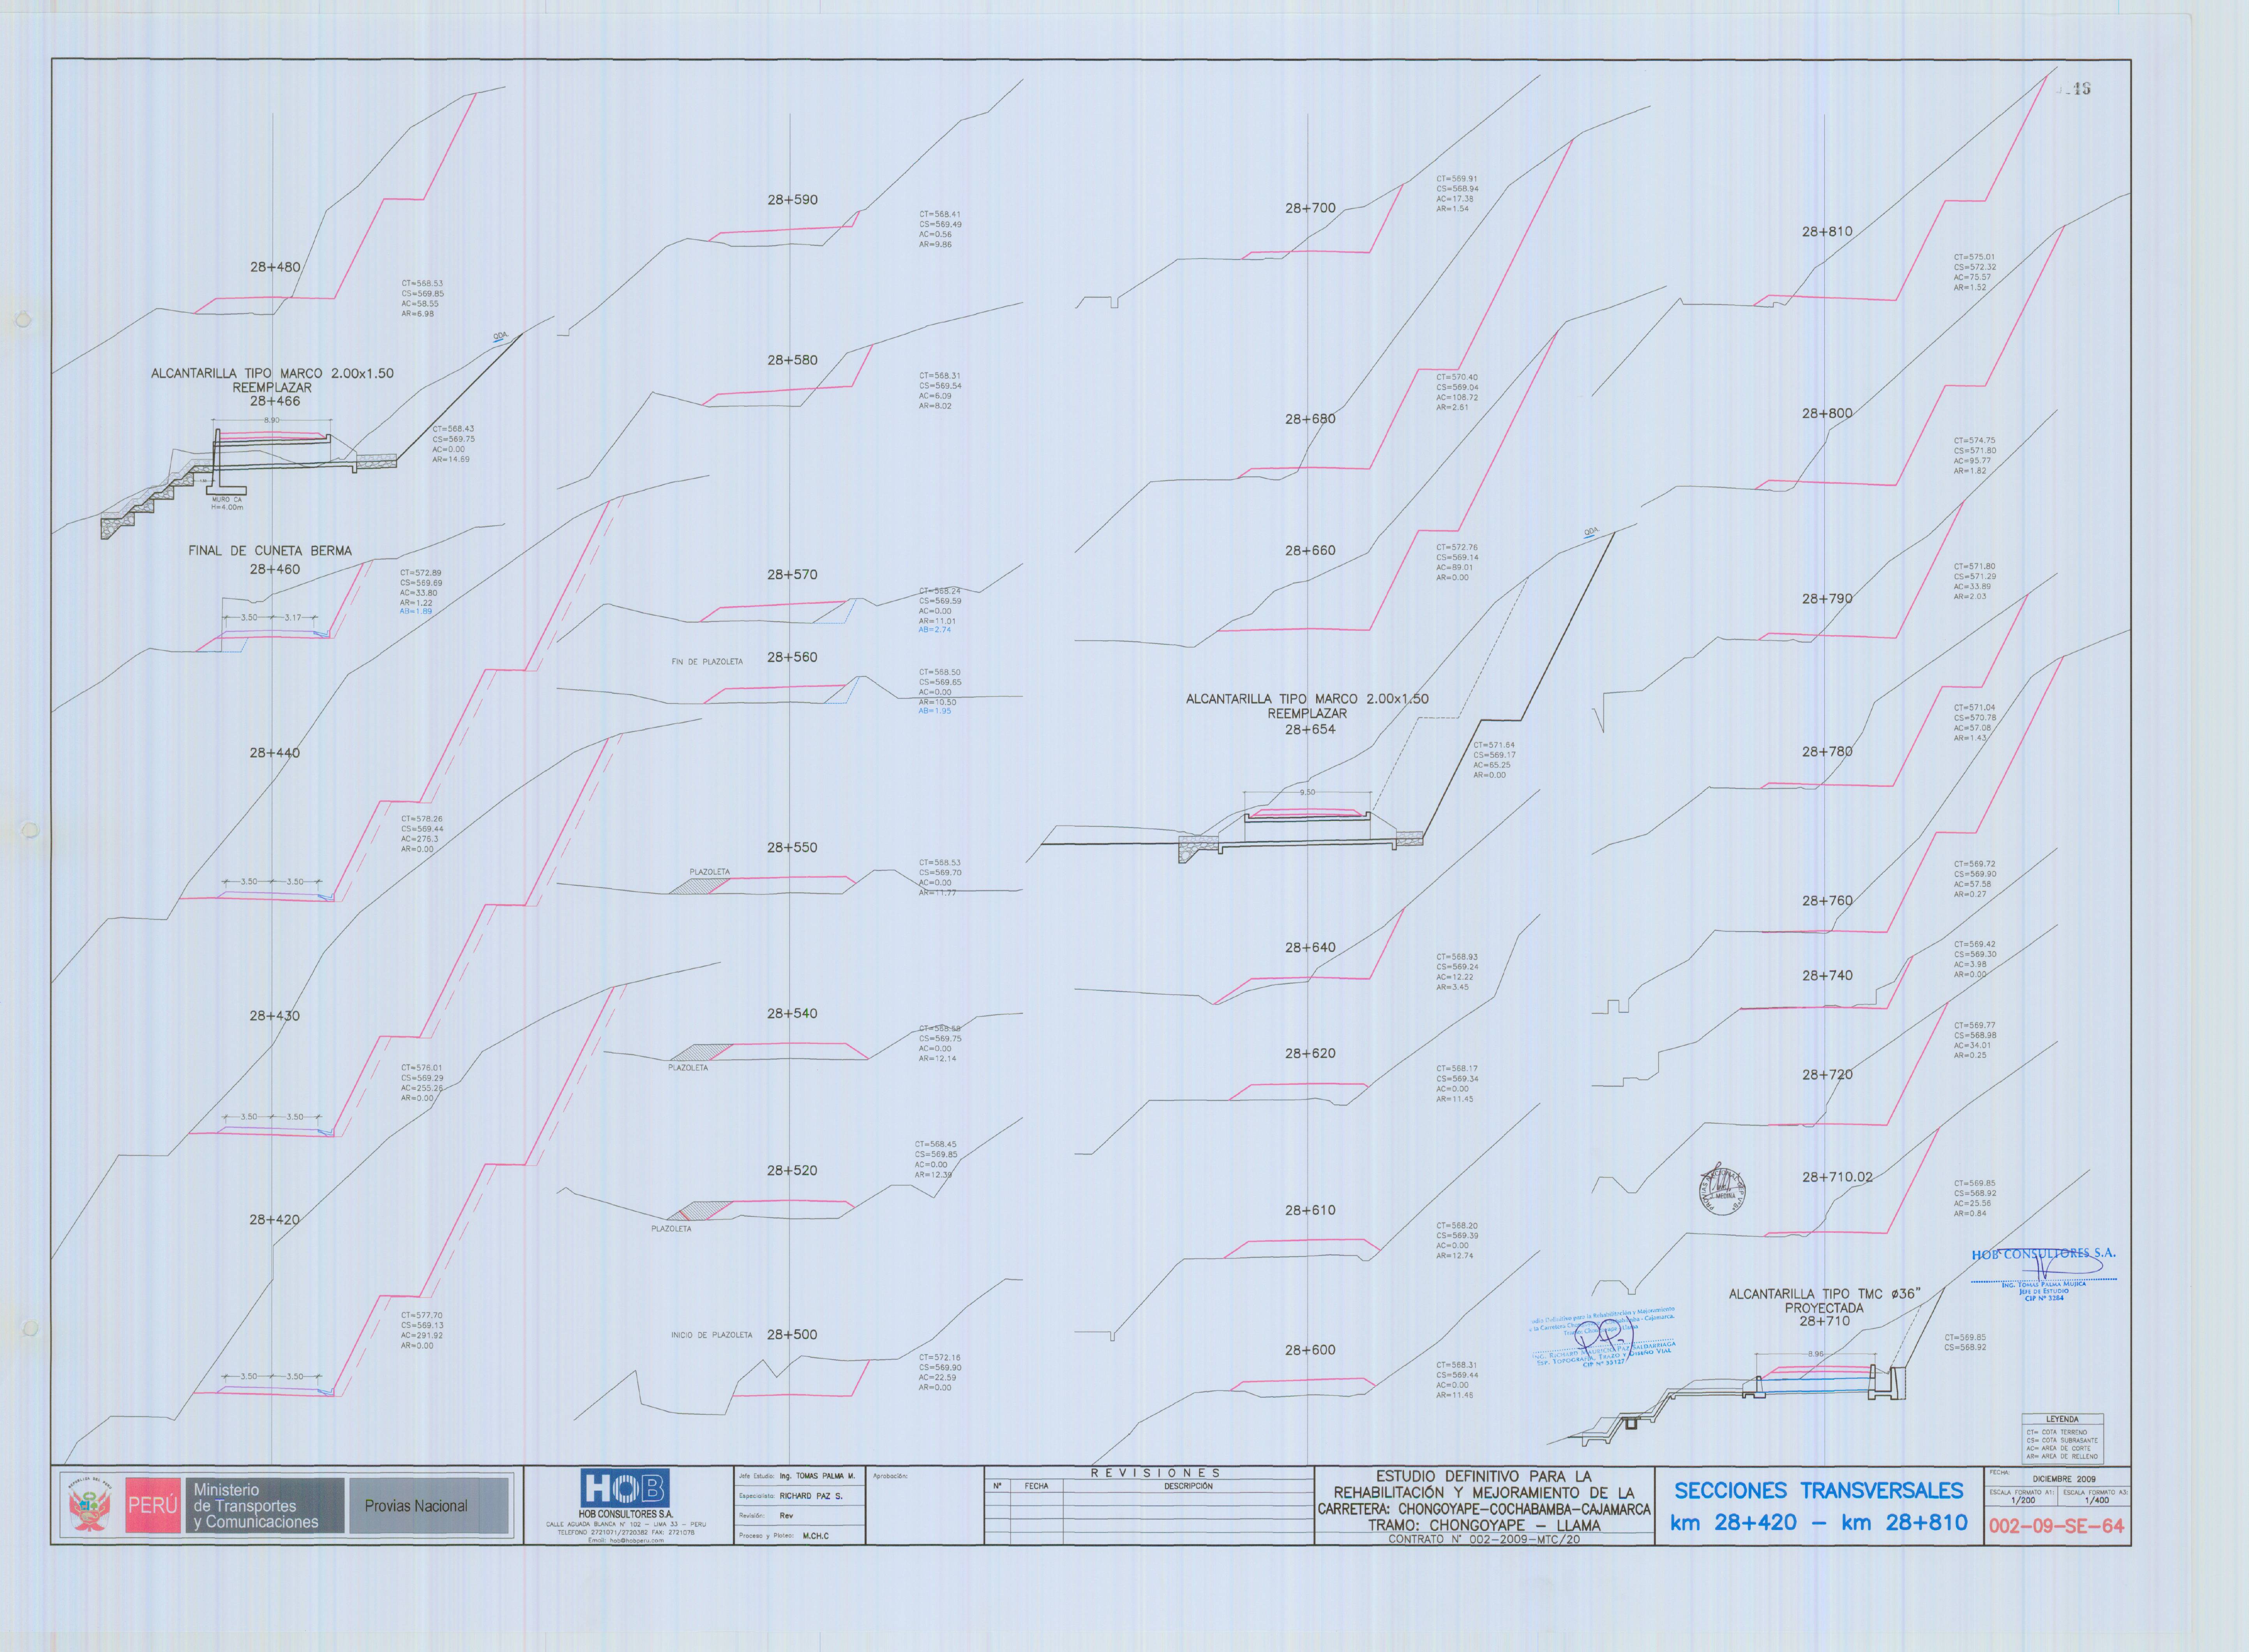Click section label 28+480
This screenshot has height=1652, width=2249.
click(x=275, y=267)
